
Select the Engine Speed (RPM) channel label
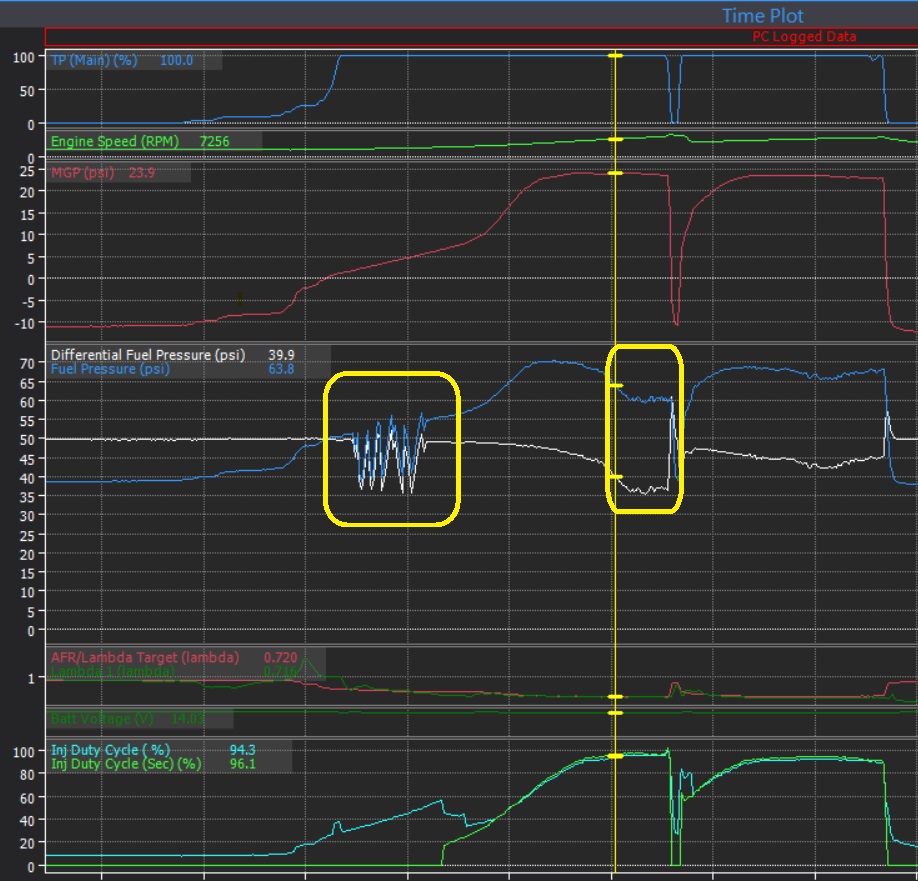[x=115, y=141]
